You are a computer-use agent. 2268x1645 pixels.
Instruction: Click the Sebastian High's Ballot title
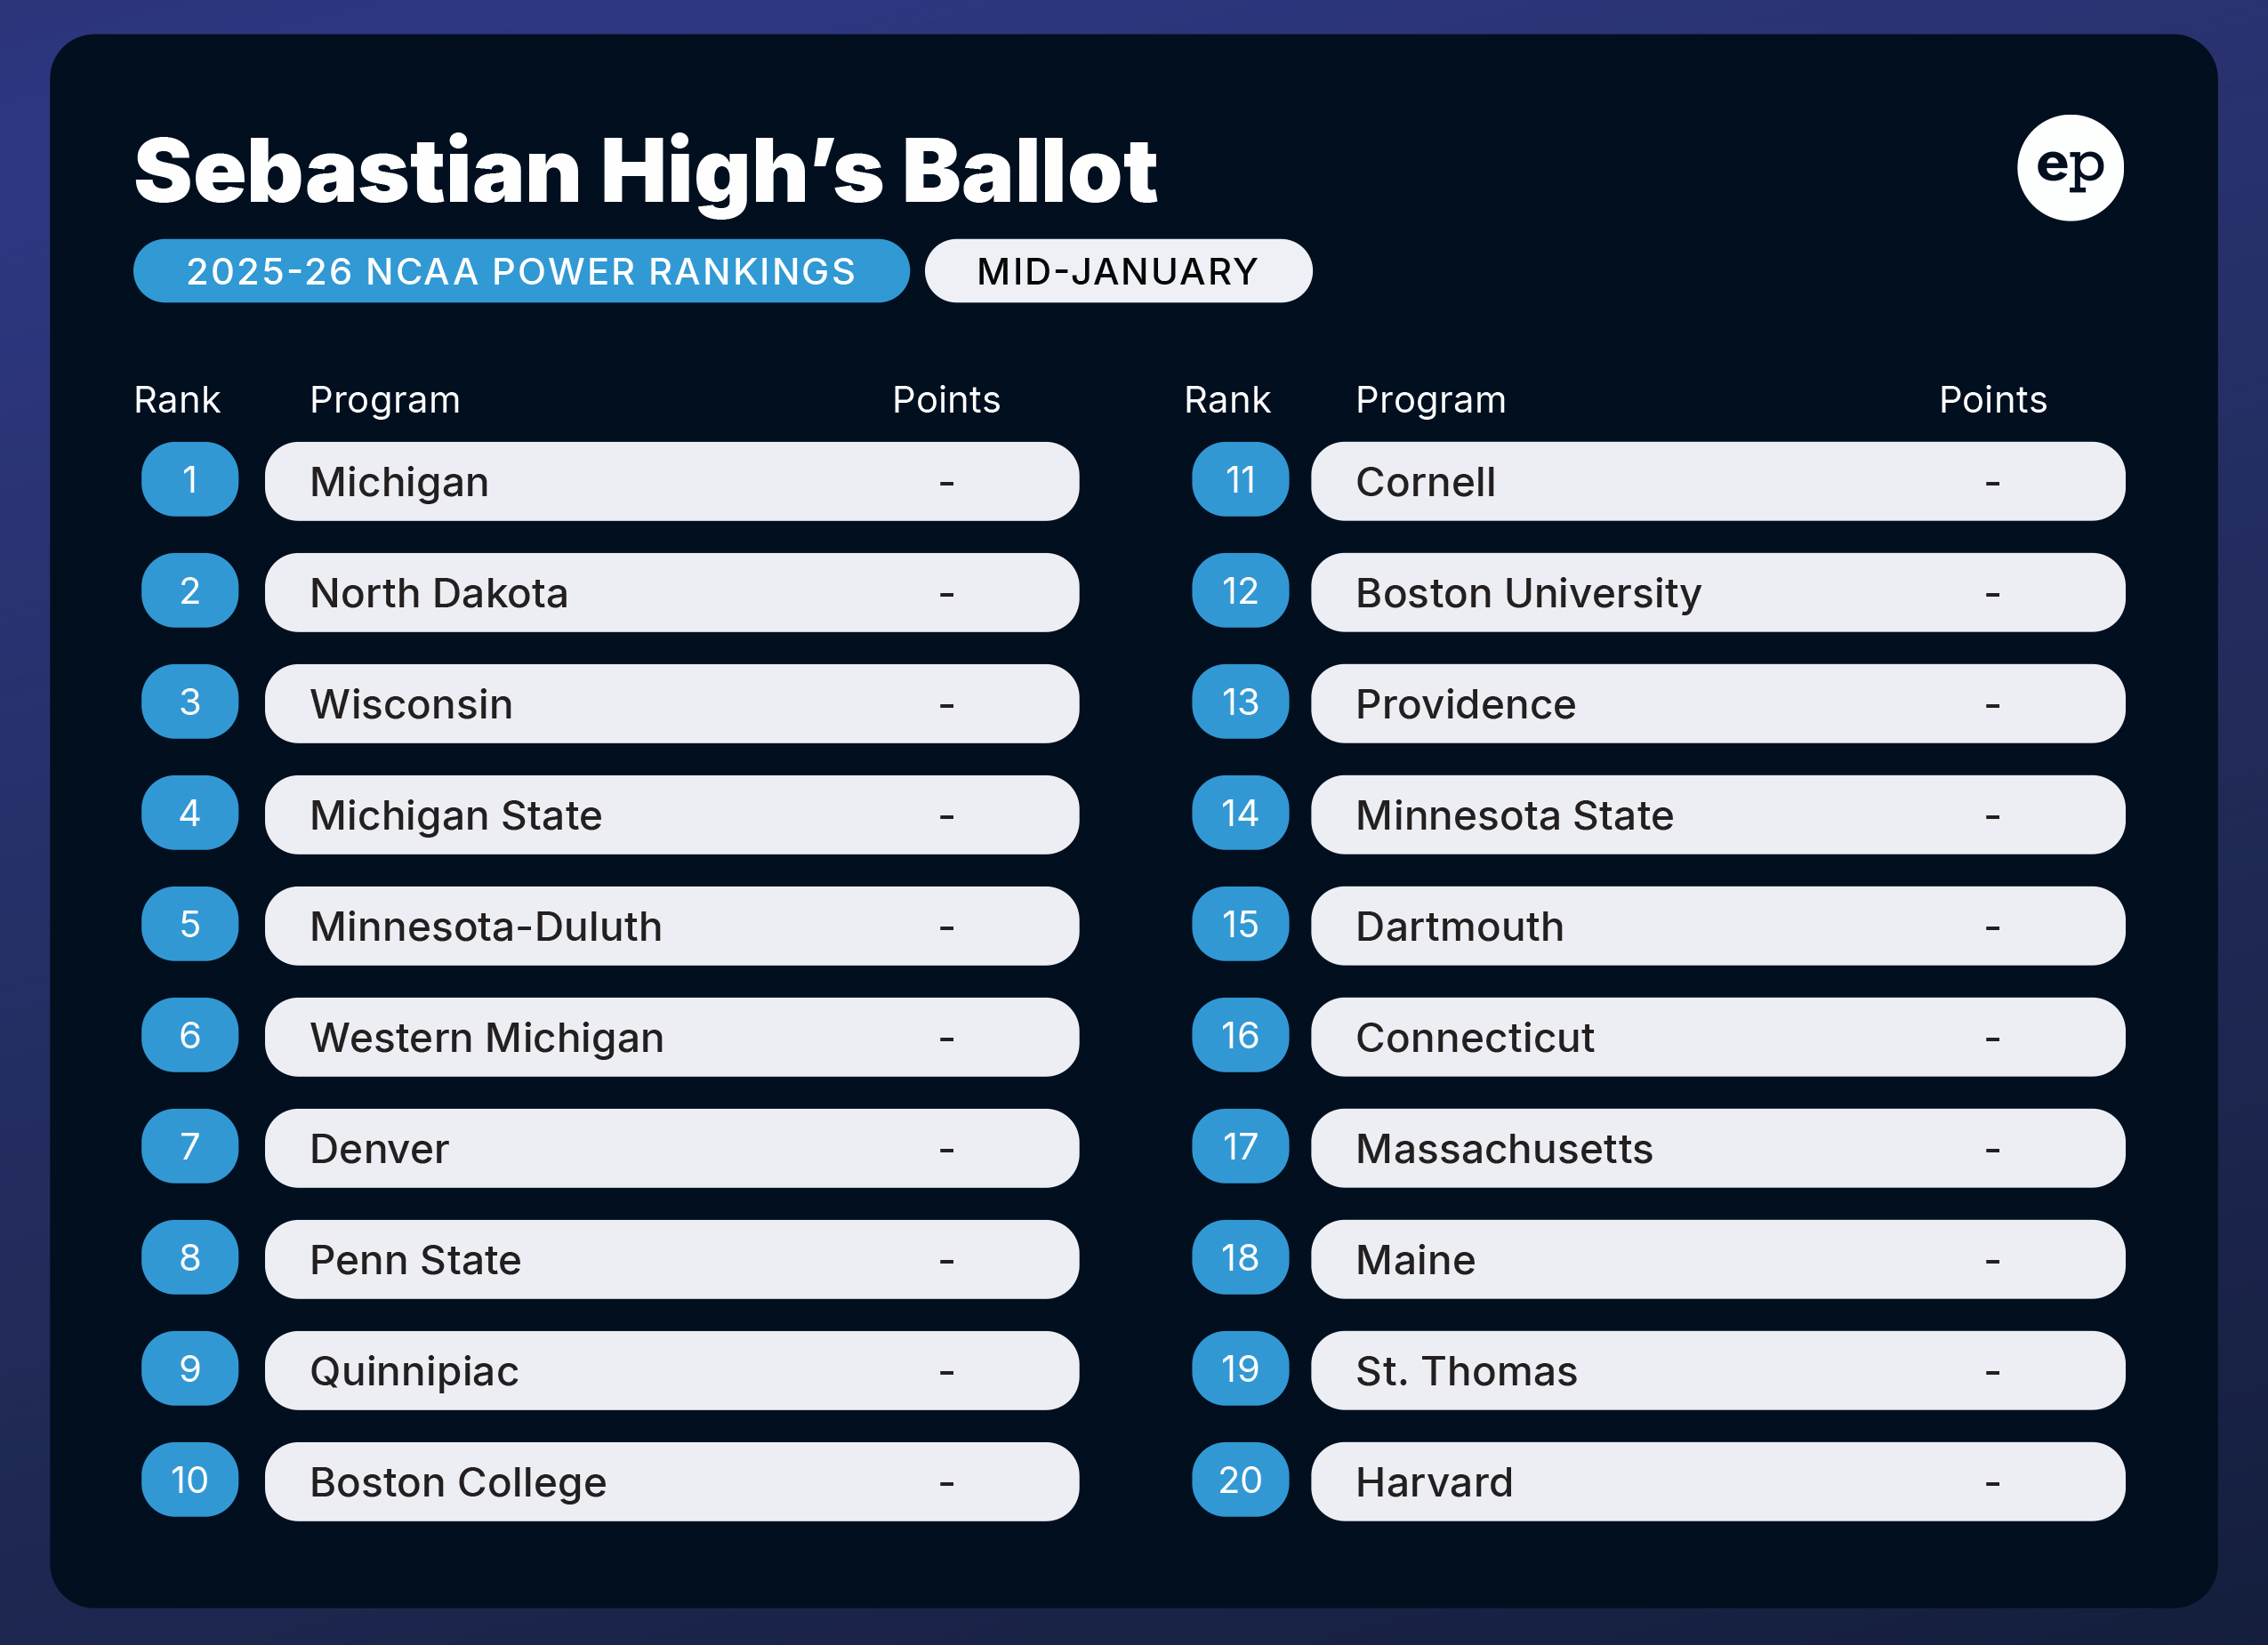(646, 172)
